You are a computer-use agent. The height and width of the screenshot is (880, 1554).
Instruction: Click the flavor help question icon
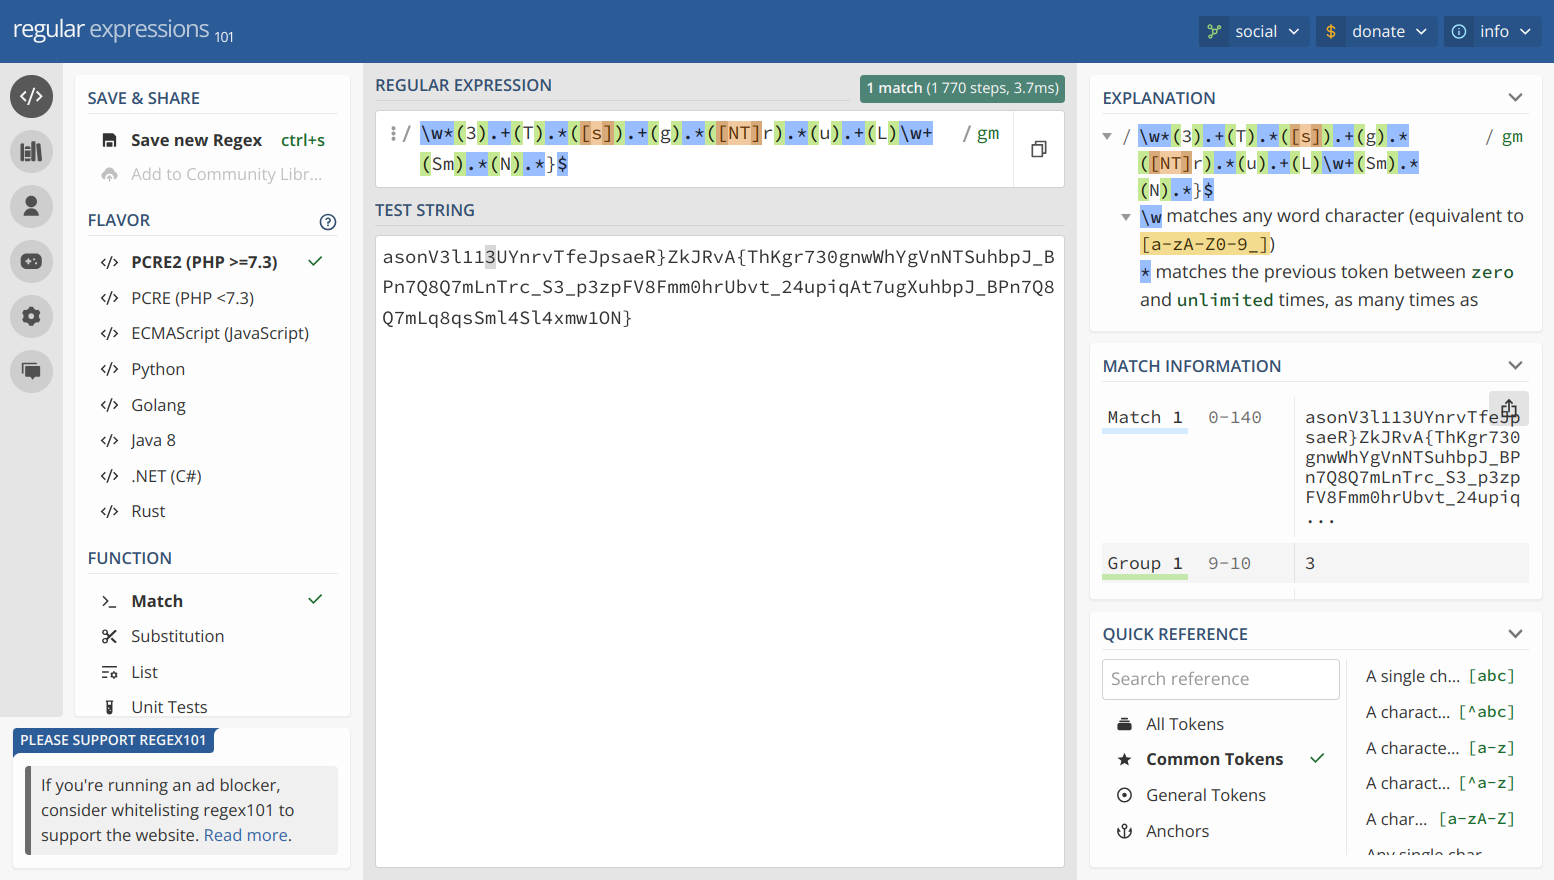point(327,222)
